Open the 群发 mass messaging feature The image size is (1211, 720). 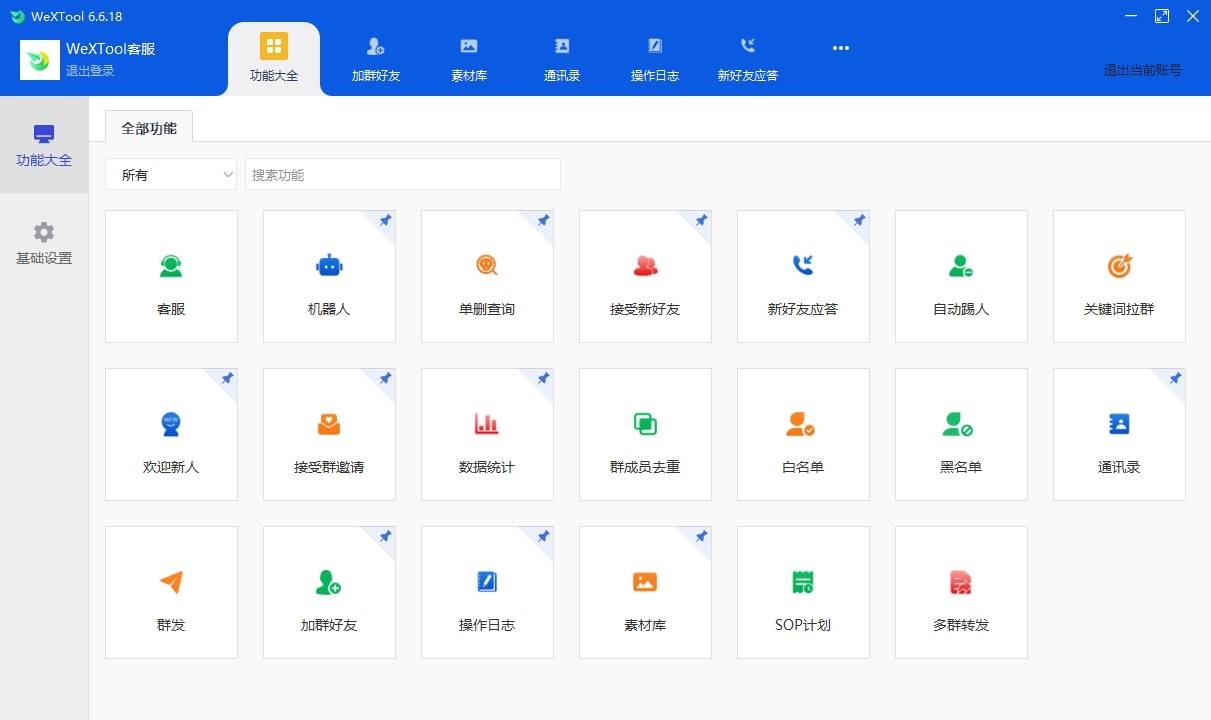click(171, 592)
